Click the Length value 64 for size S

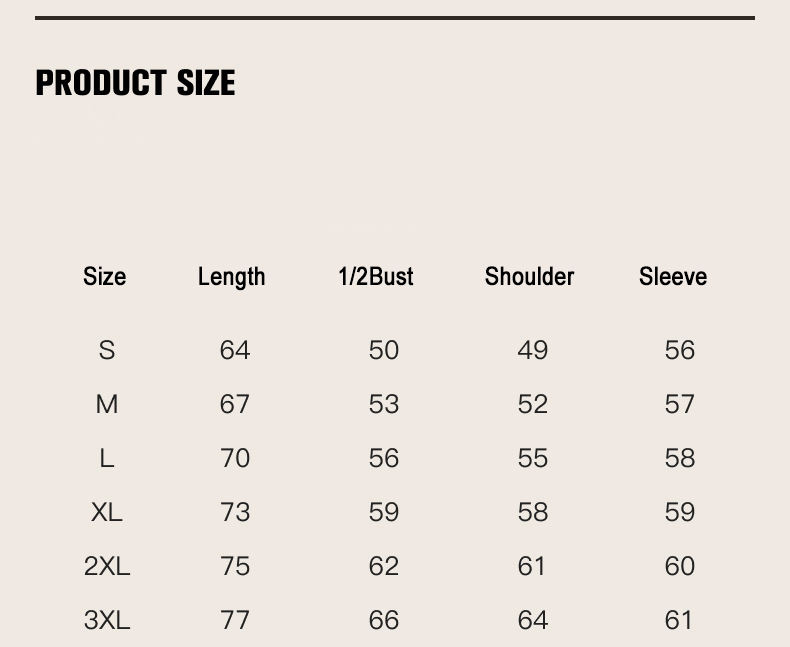click(235, 350)
